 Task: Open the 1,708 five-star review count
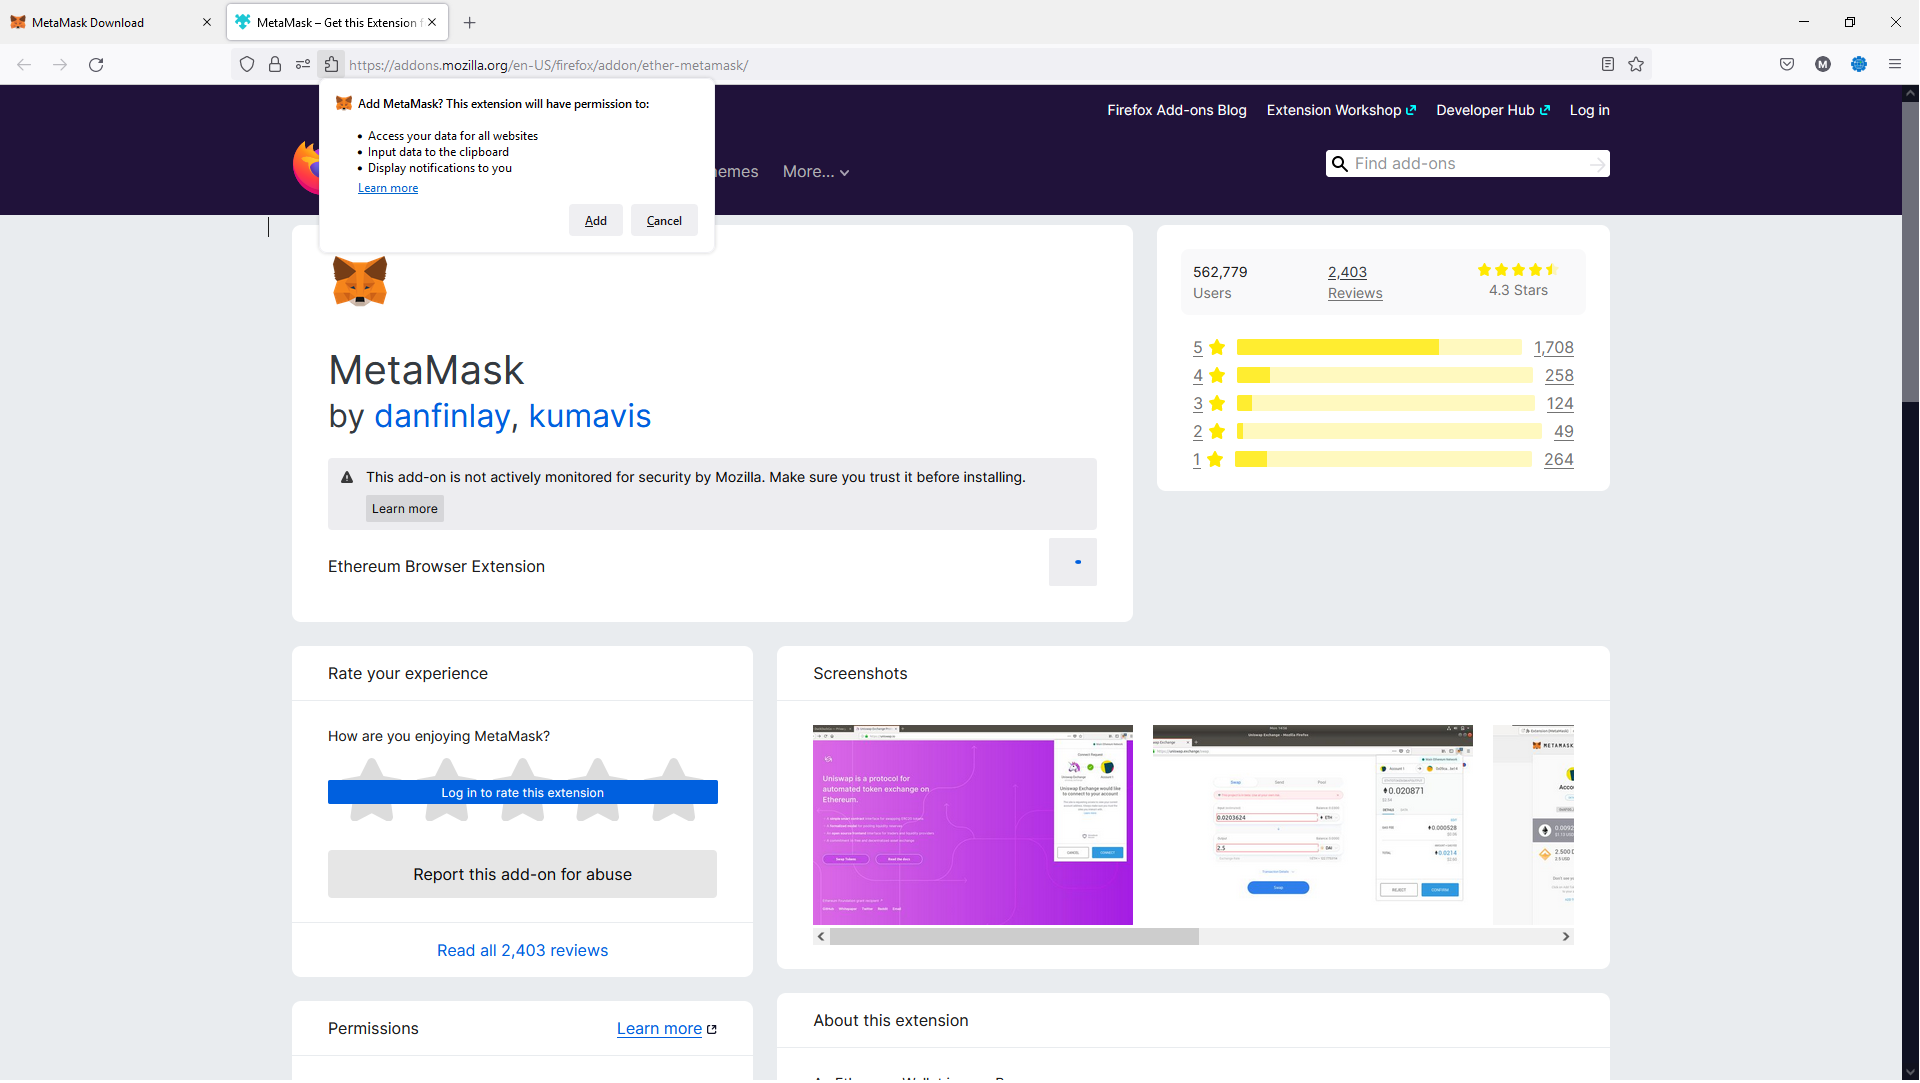[1554, 348]
